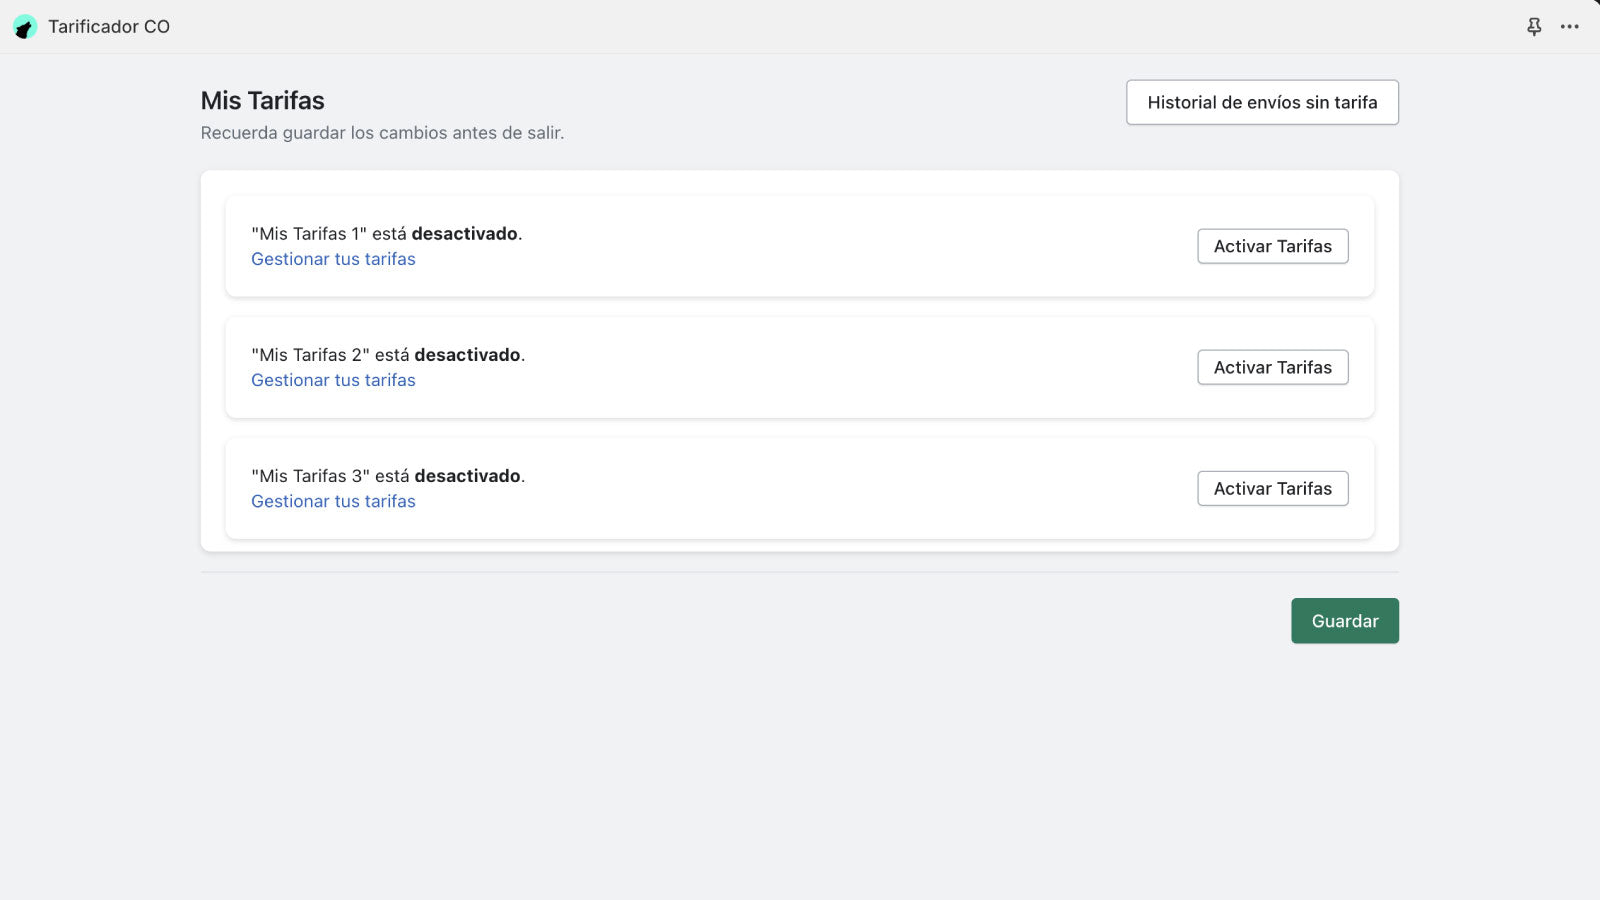This screenshot has width=1600, height=900.
Task: Click the Mis Tarifas page heading
Action: coord(263,101)
